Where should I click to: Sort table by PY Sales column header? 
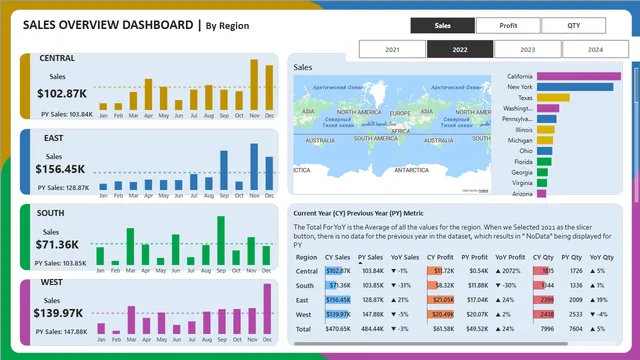click(x=370, y=257)
